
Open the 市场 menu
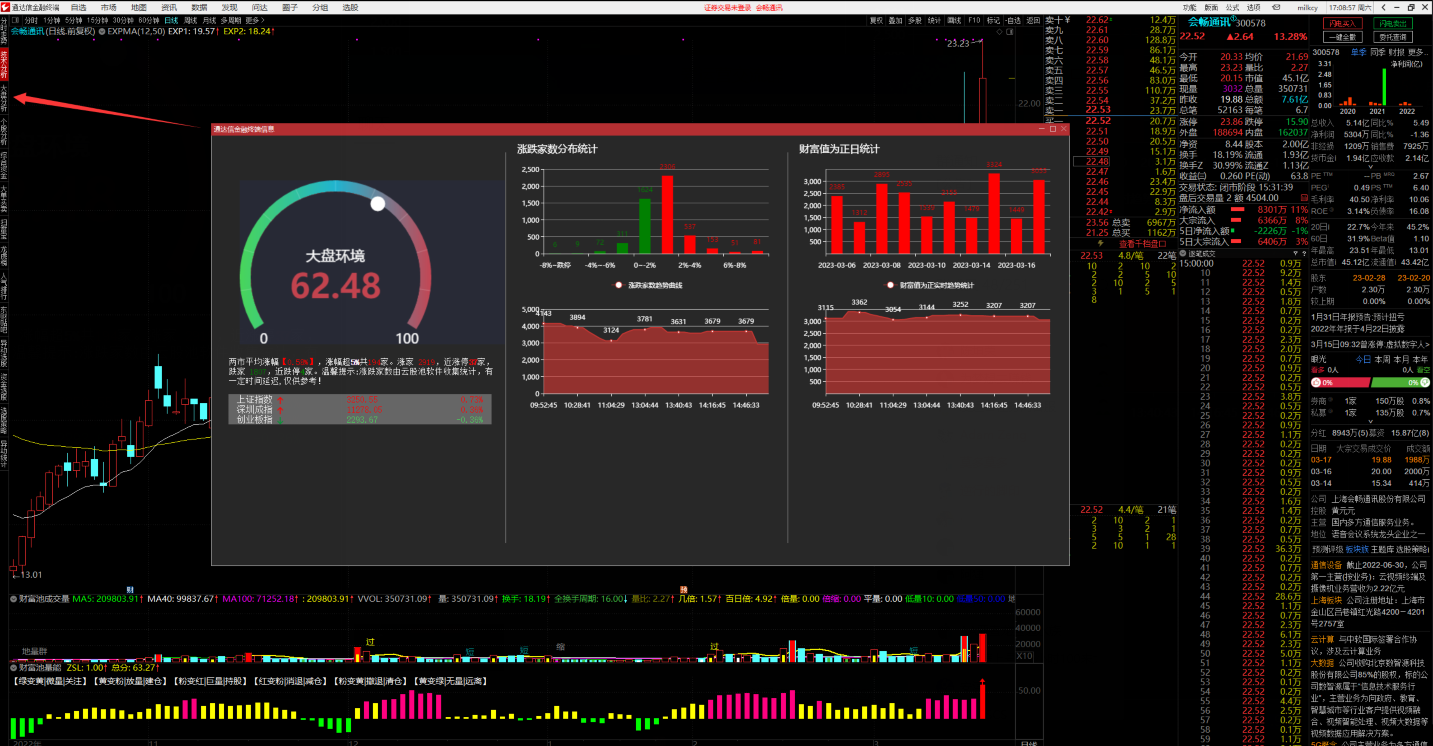(x=108, y=7)
